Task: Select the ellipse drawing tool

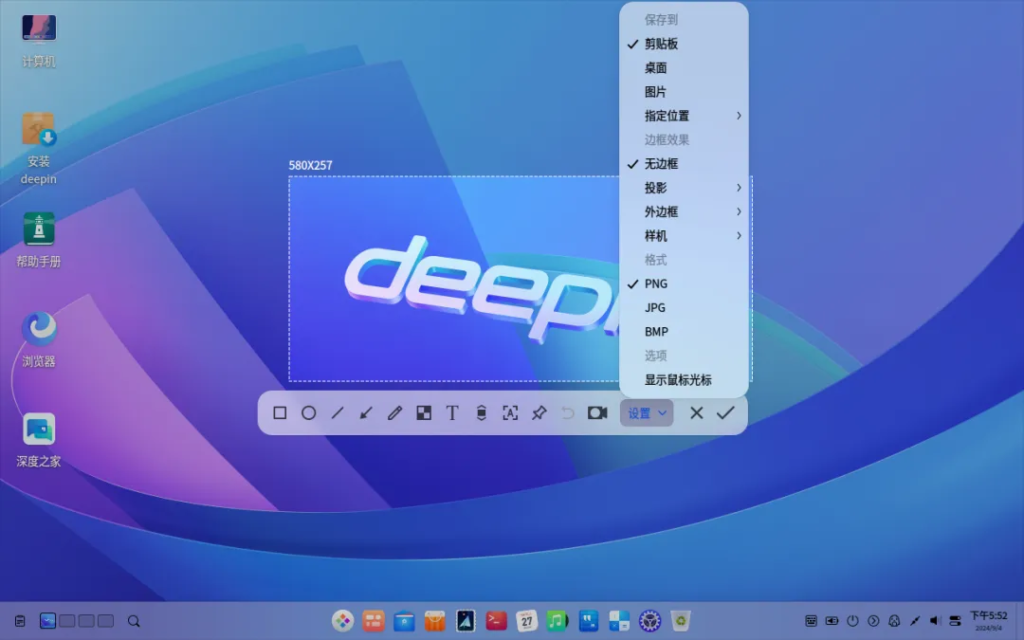Action: point(309,413)
